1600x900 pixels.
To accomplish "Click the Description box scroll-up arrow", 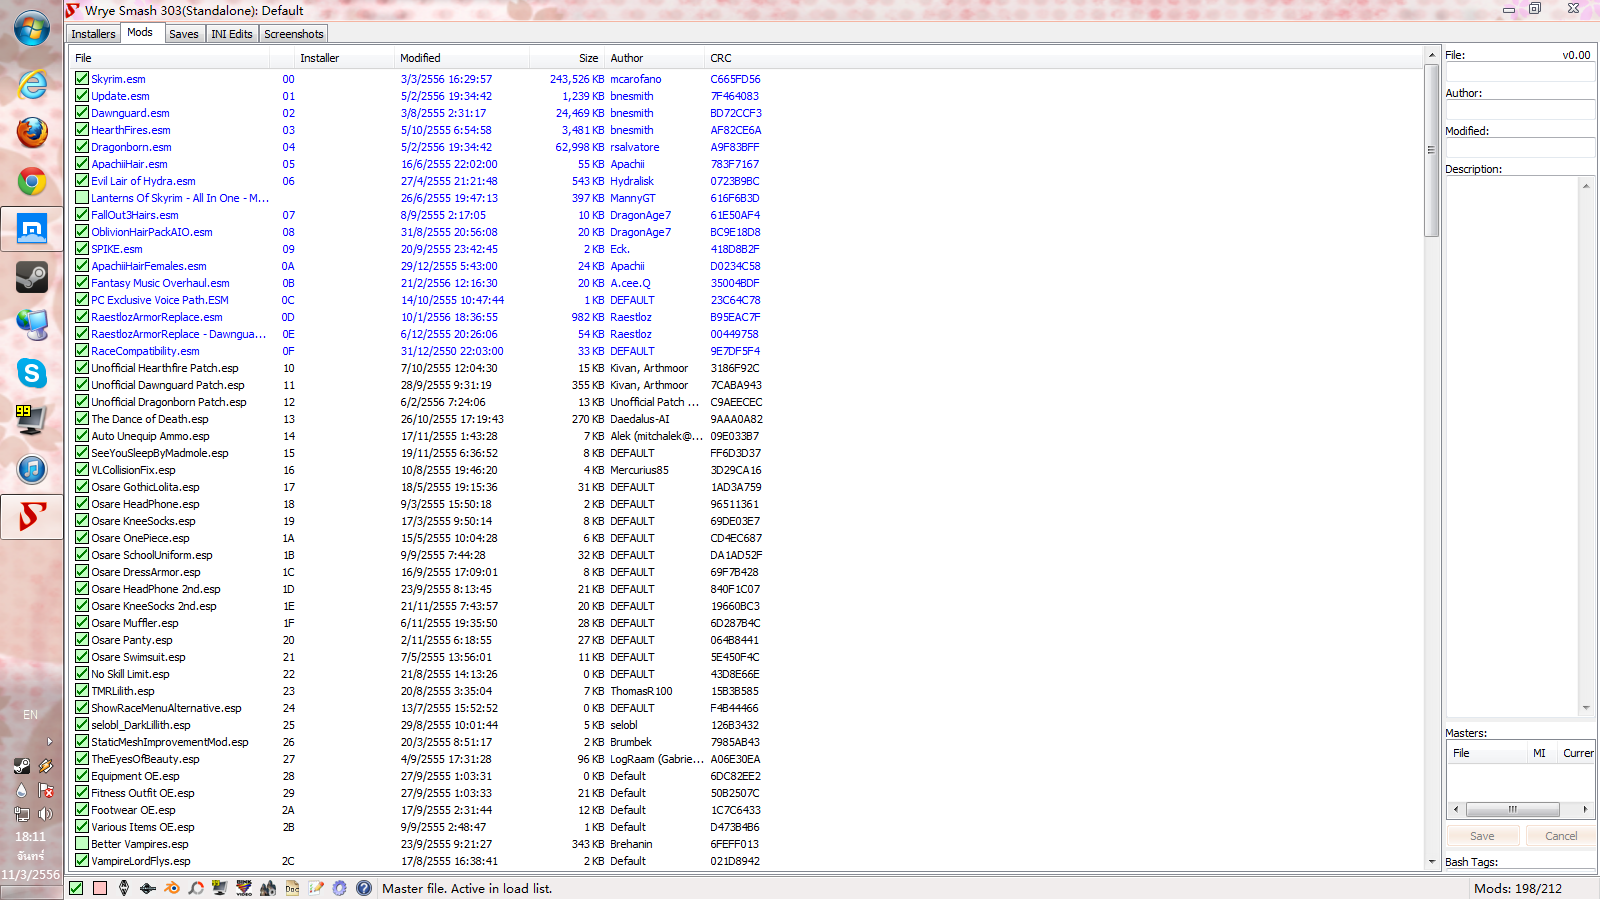I will click(x=1586, y=186).
